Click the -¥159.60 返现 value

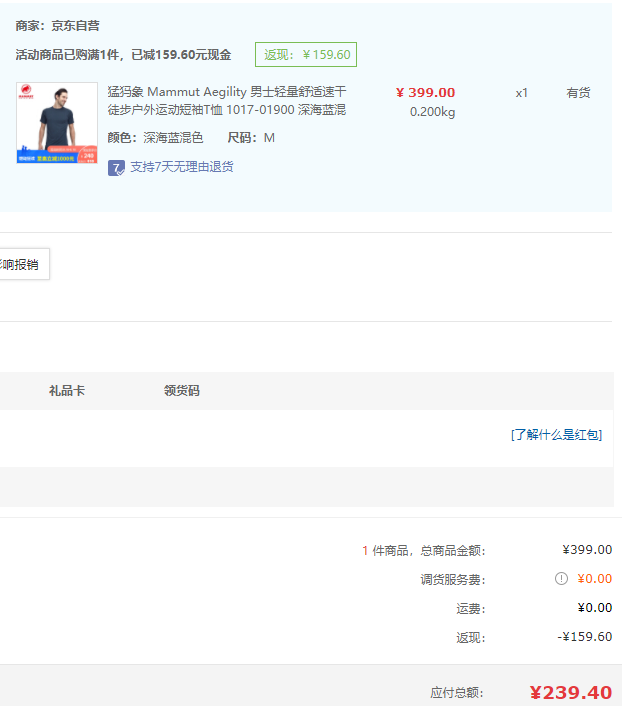coord(585,636)
